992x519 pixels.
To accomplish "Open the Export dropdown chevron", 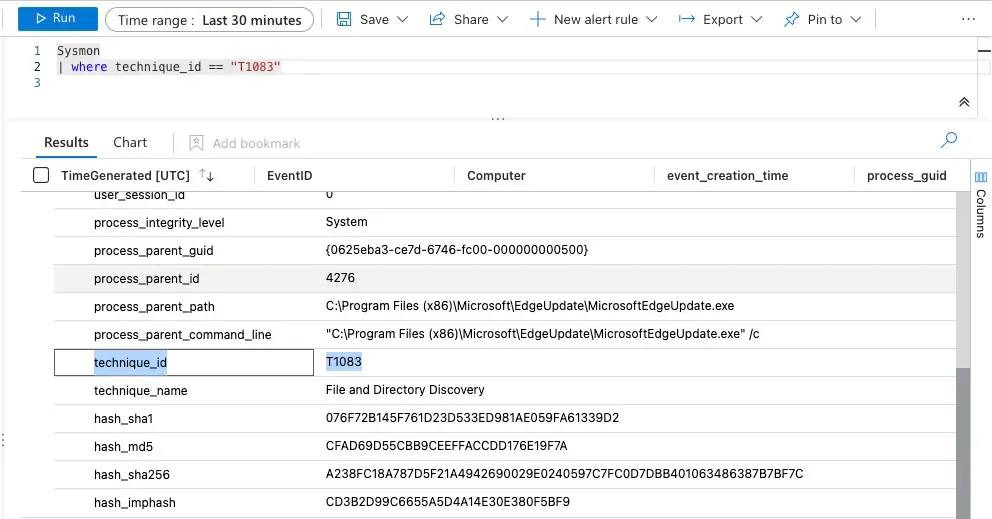I will click(x=756, y=20).
